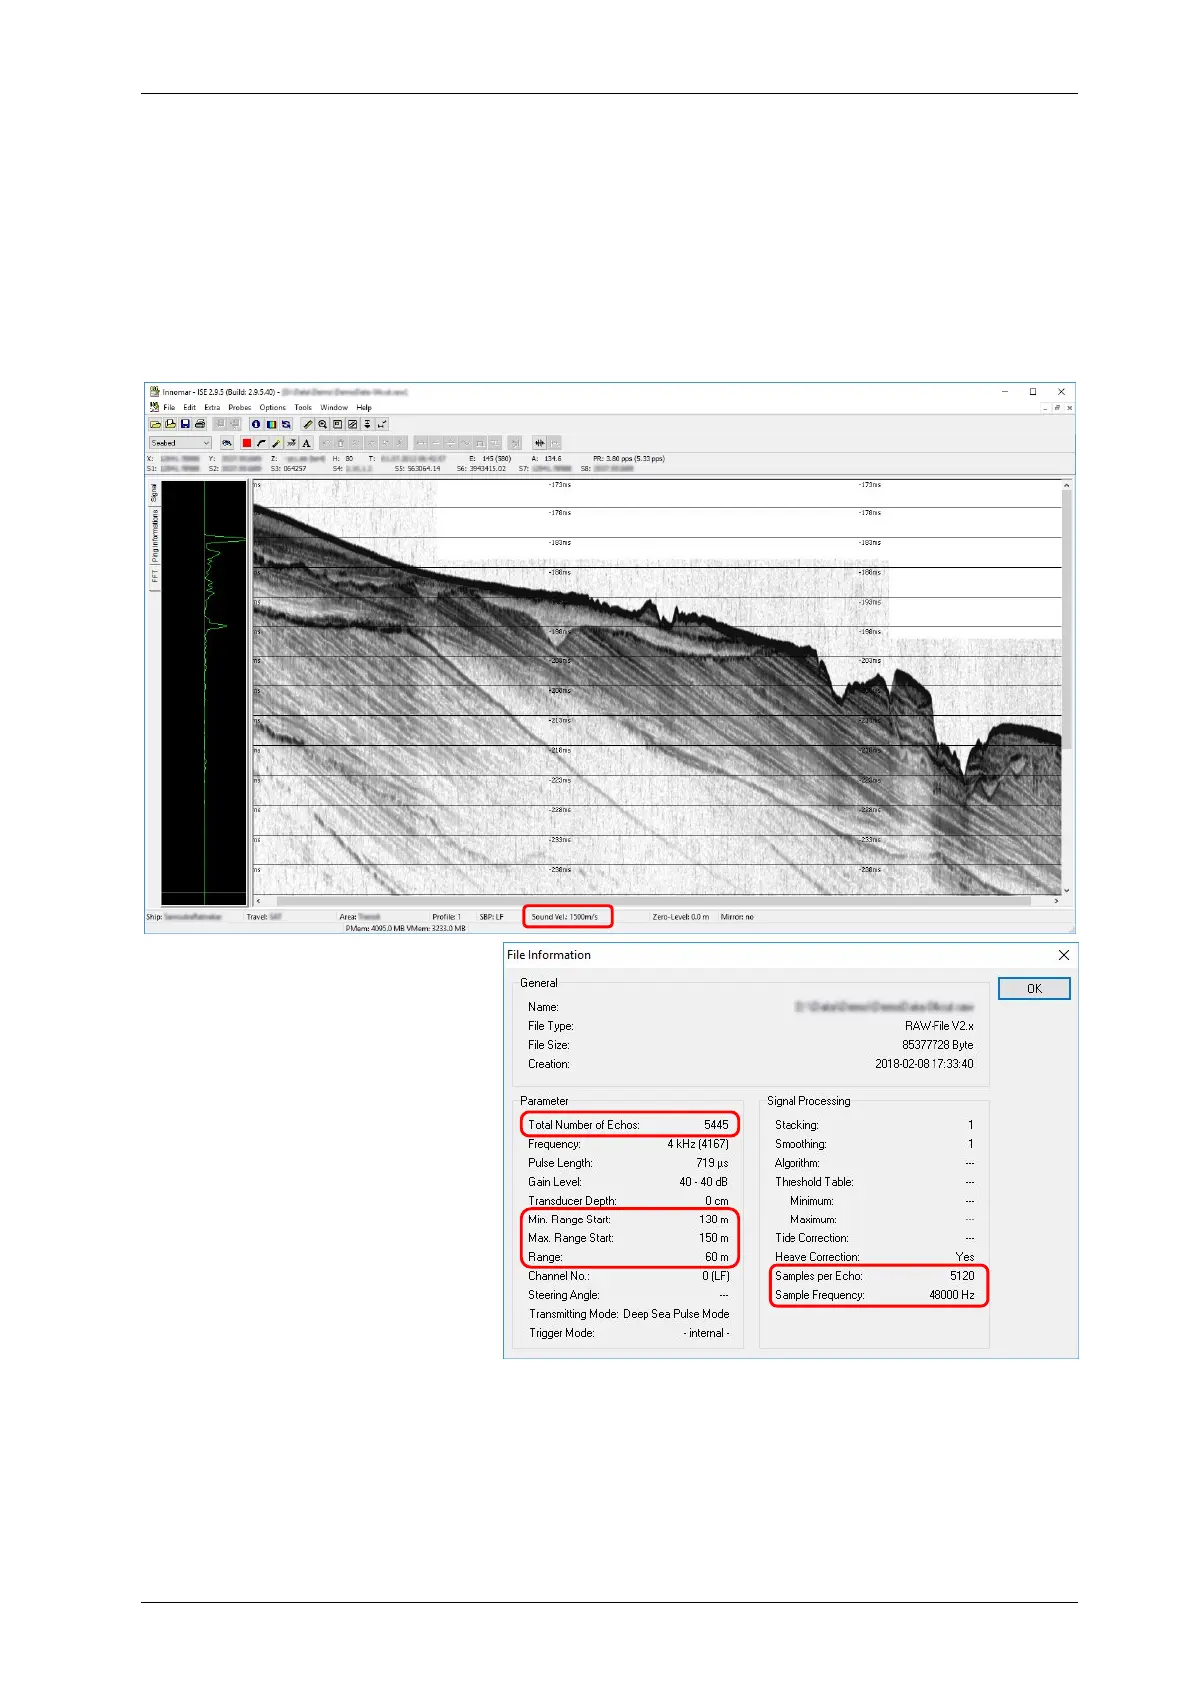Click the red square layer color icon

click(x=247, y=443)
